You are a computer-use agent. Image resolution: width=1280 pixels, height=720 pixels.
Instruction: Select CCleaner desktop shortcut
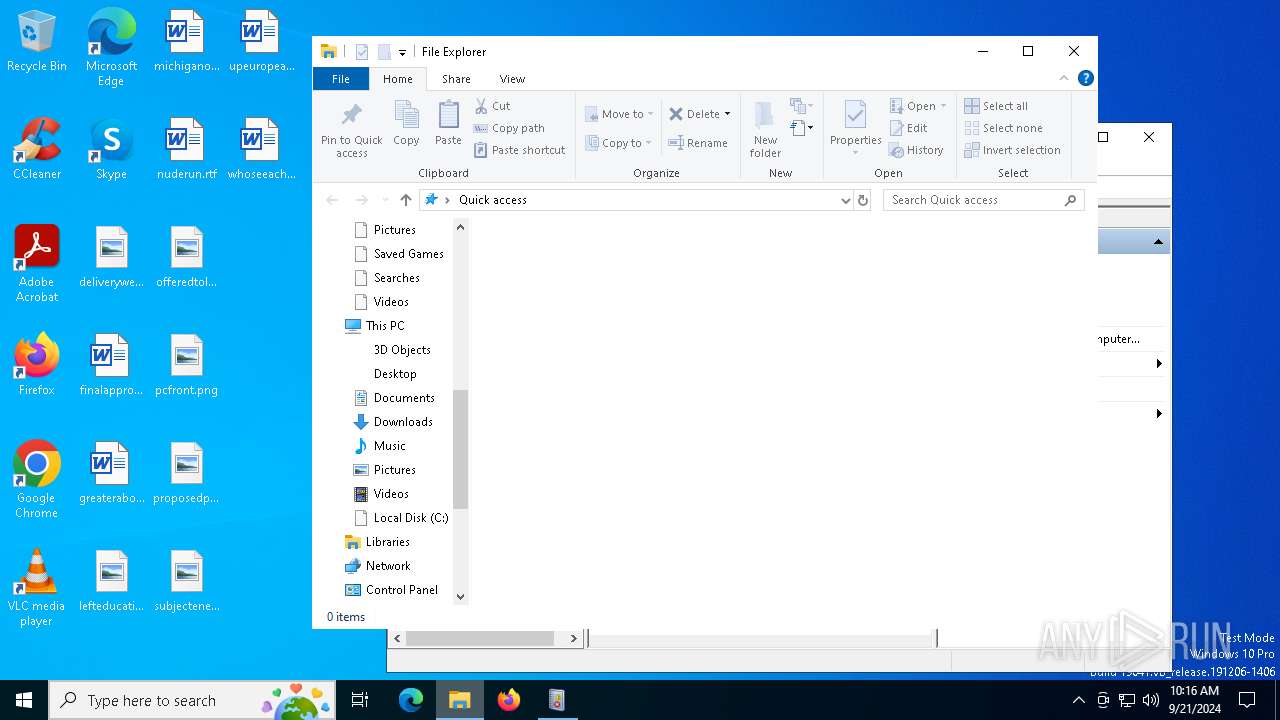pos(37,150)
